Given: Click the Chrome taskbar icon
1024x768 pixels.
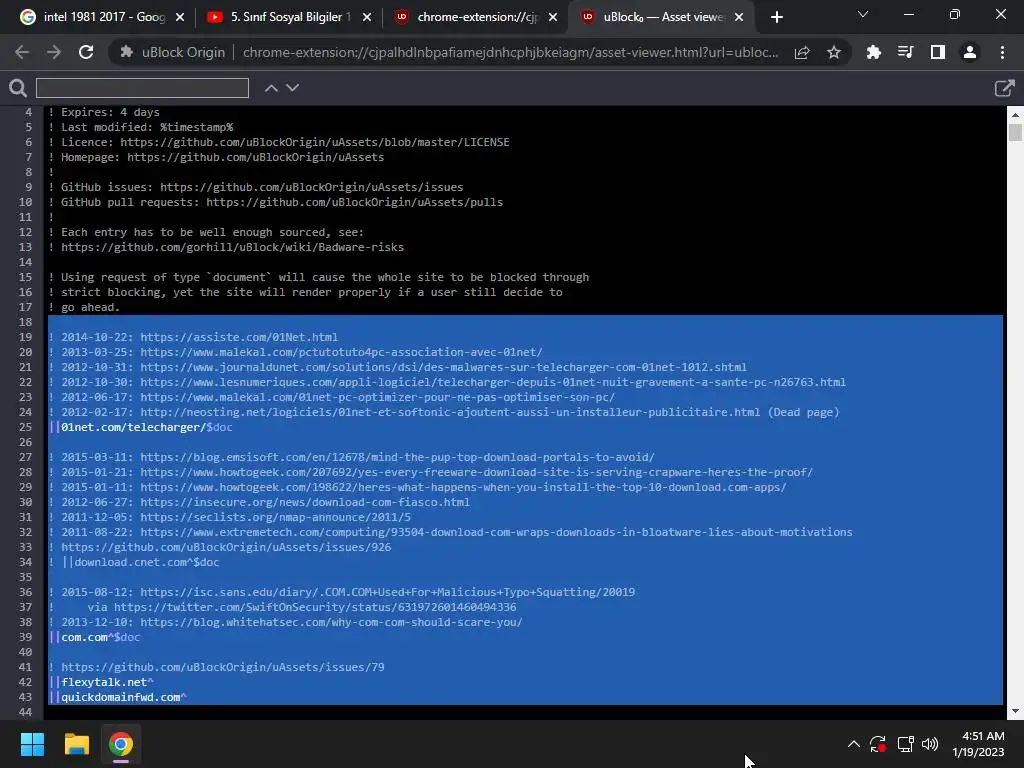Looking at the screenshot, I should (x=121, y=744).
